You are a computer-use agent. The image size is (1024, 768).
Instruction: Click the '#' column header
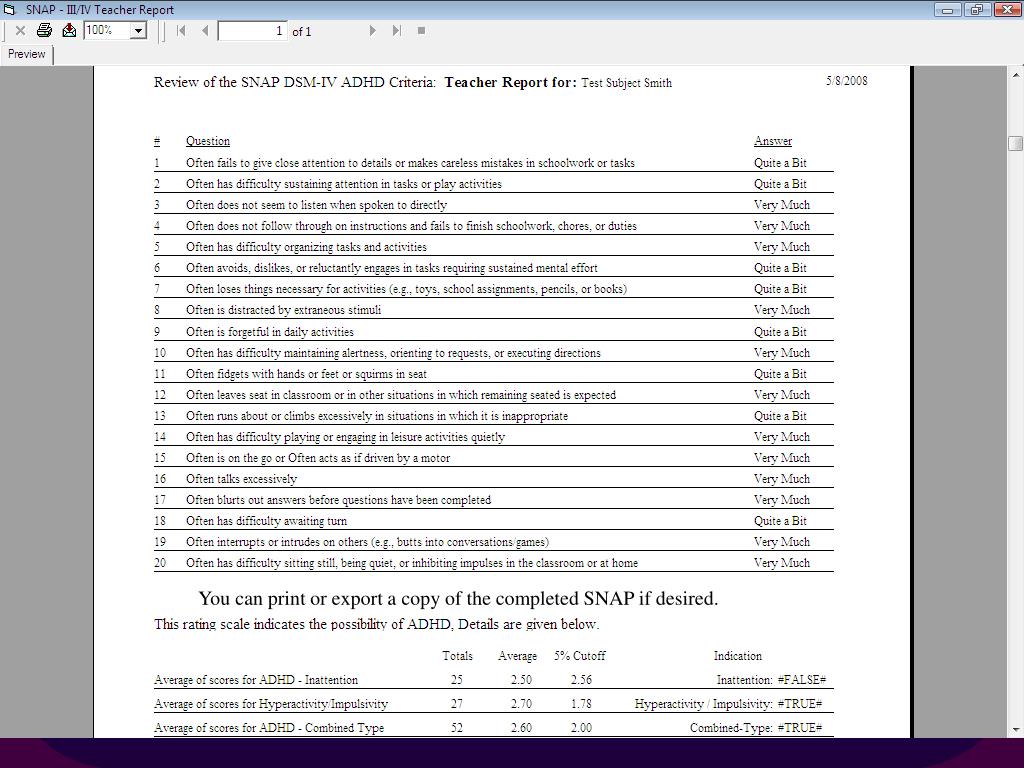pos(157,141)
